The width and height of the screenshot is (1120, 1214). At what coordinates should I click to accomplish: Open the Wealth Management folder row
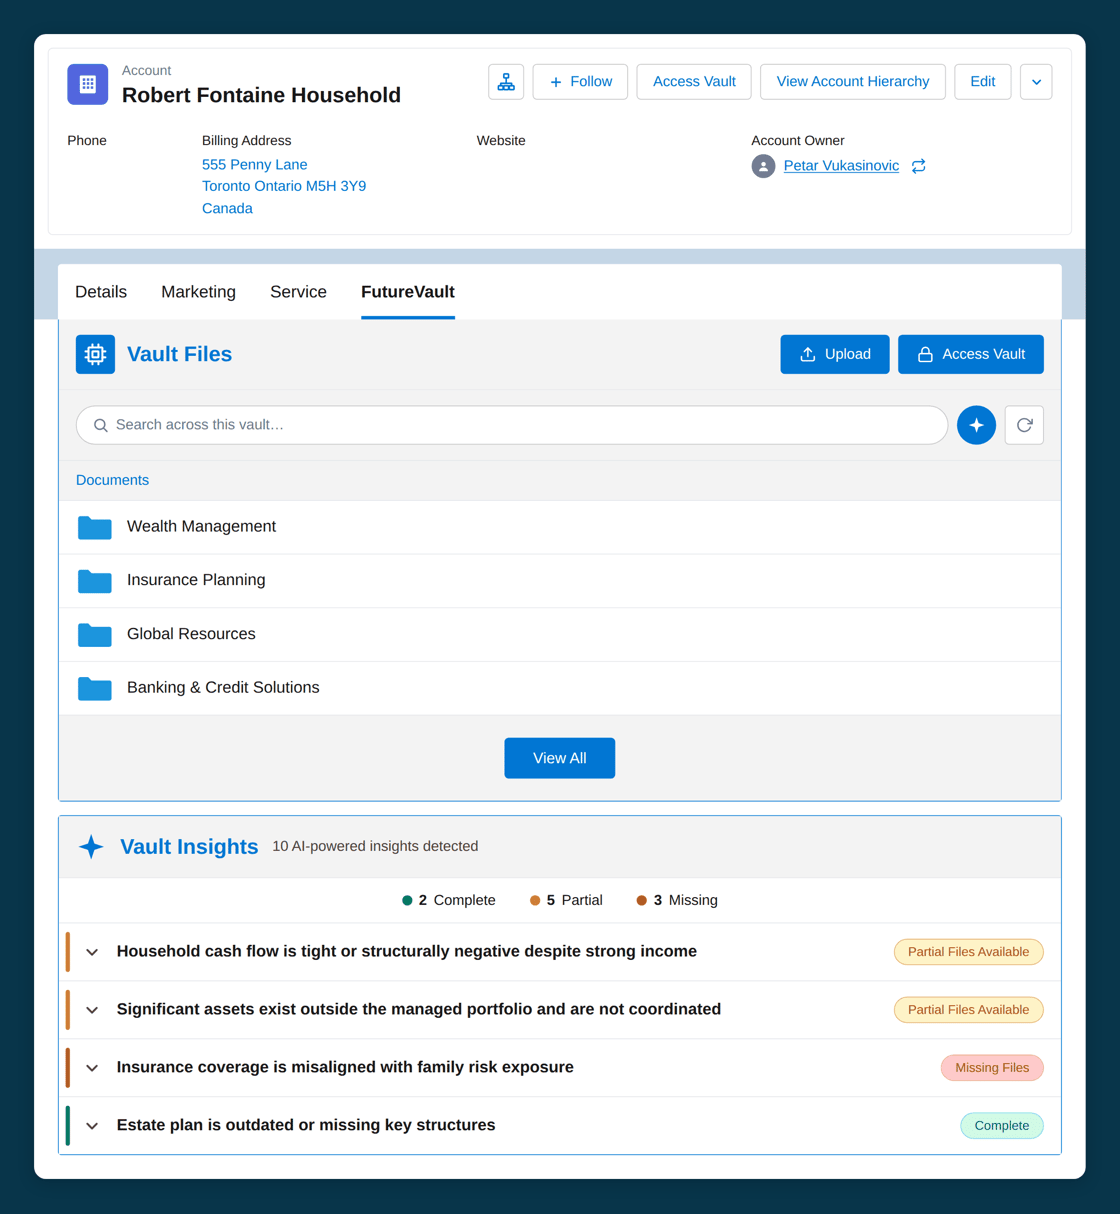point(560,527)
